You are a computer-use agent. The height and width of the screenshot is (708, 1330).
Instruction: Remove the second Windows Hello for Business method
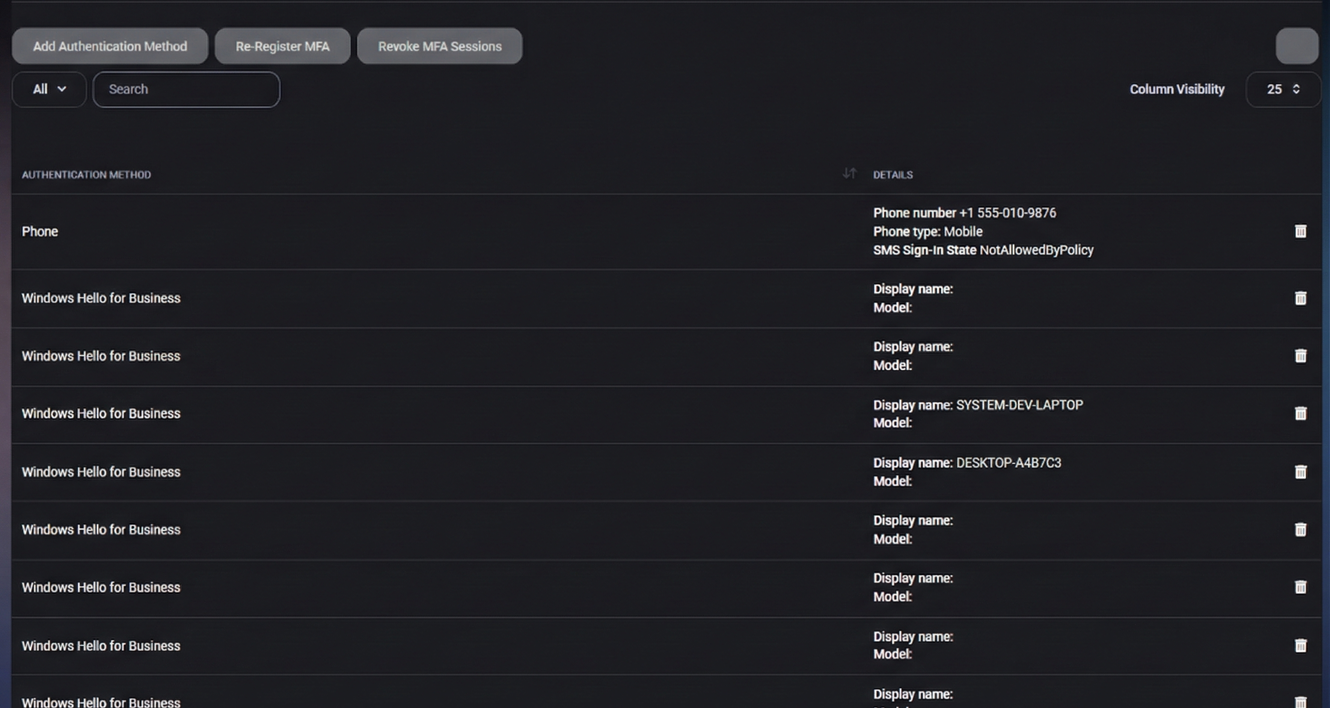click(1300, 355)
